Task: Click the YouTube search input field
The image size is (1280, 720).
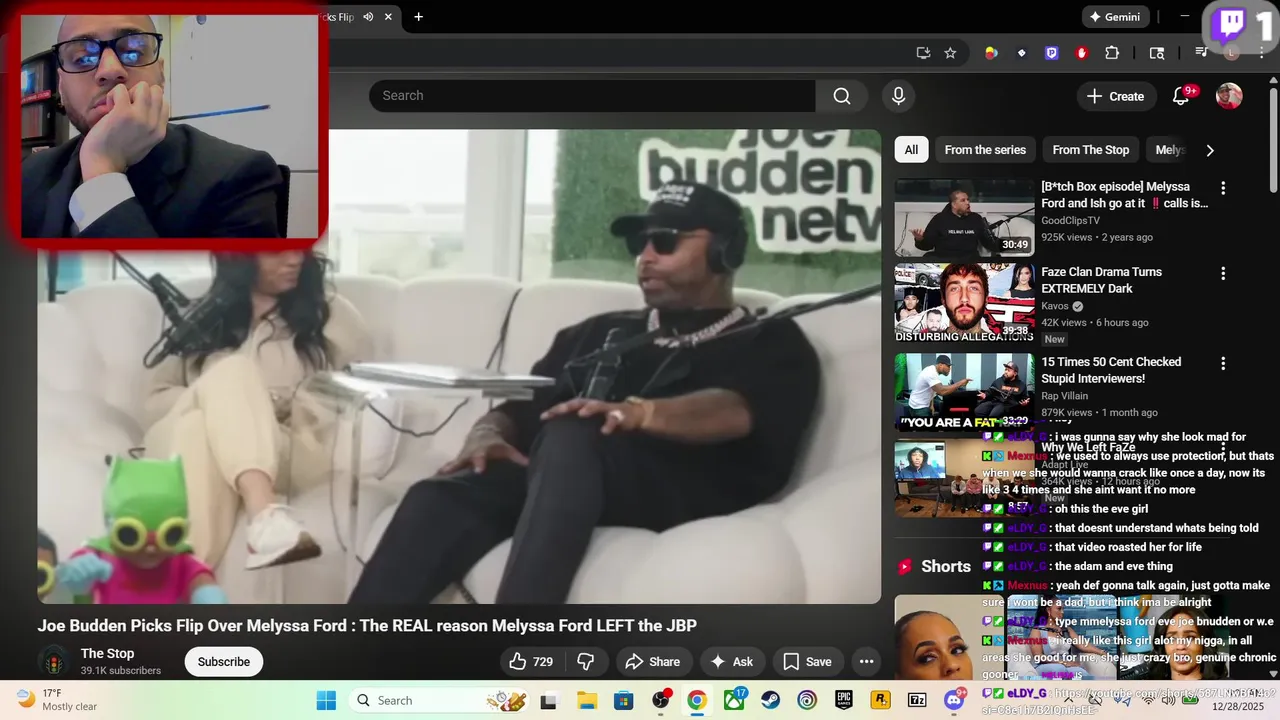Action: coord(592,96)
